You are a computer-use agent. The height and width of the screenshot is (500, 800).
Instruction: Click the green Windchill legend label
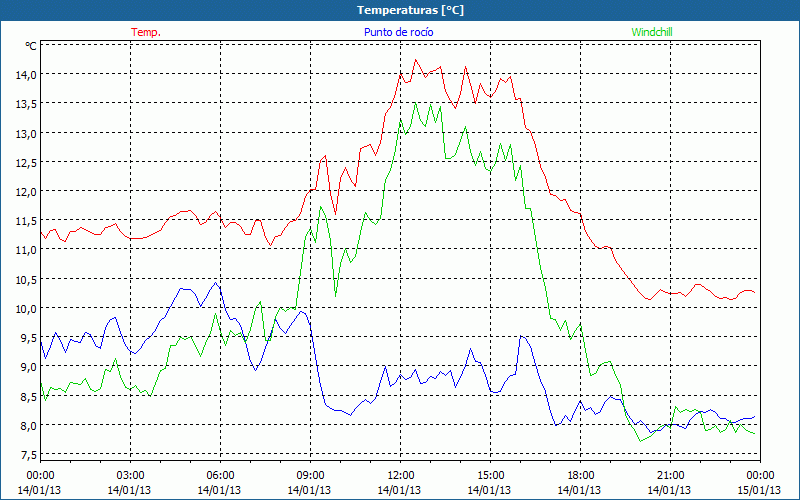click(651, 32)
